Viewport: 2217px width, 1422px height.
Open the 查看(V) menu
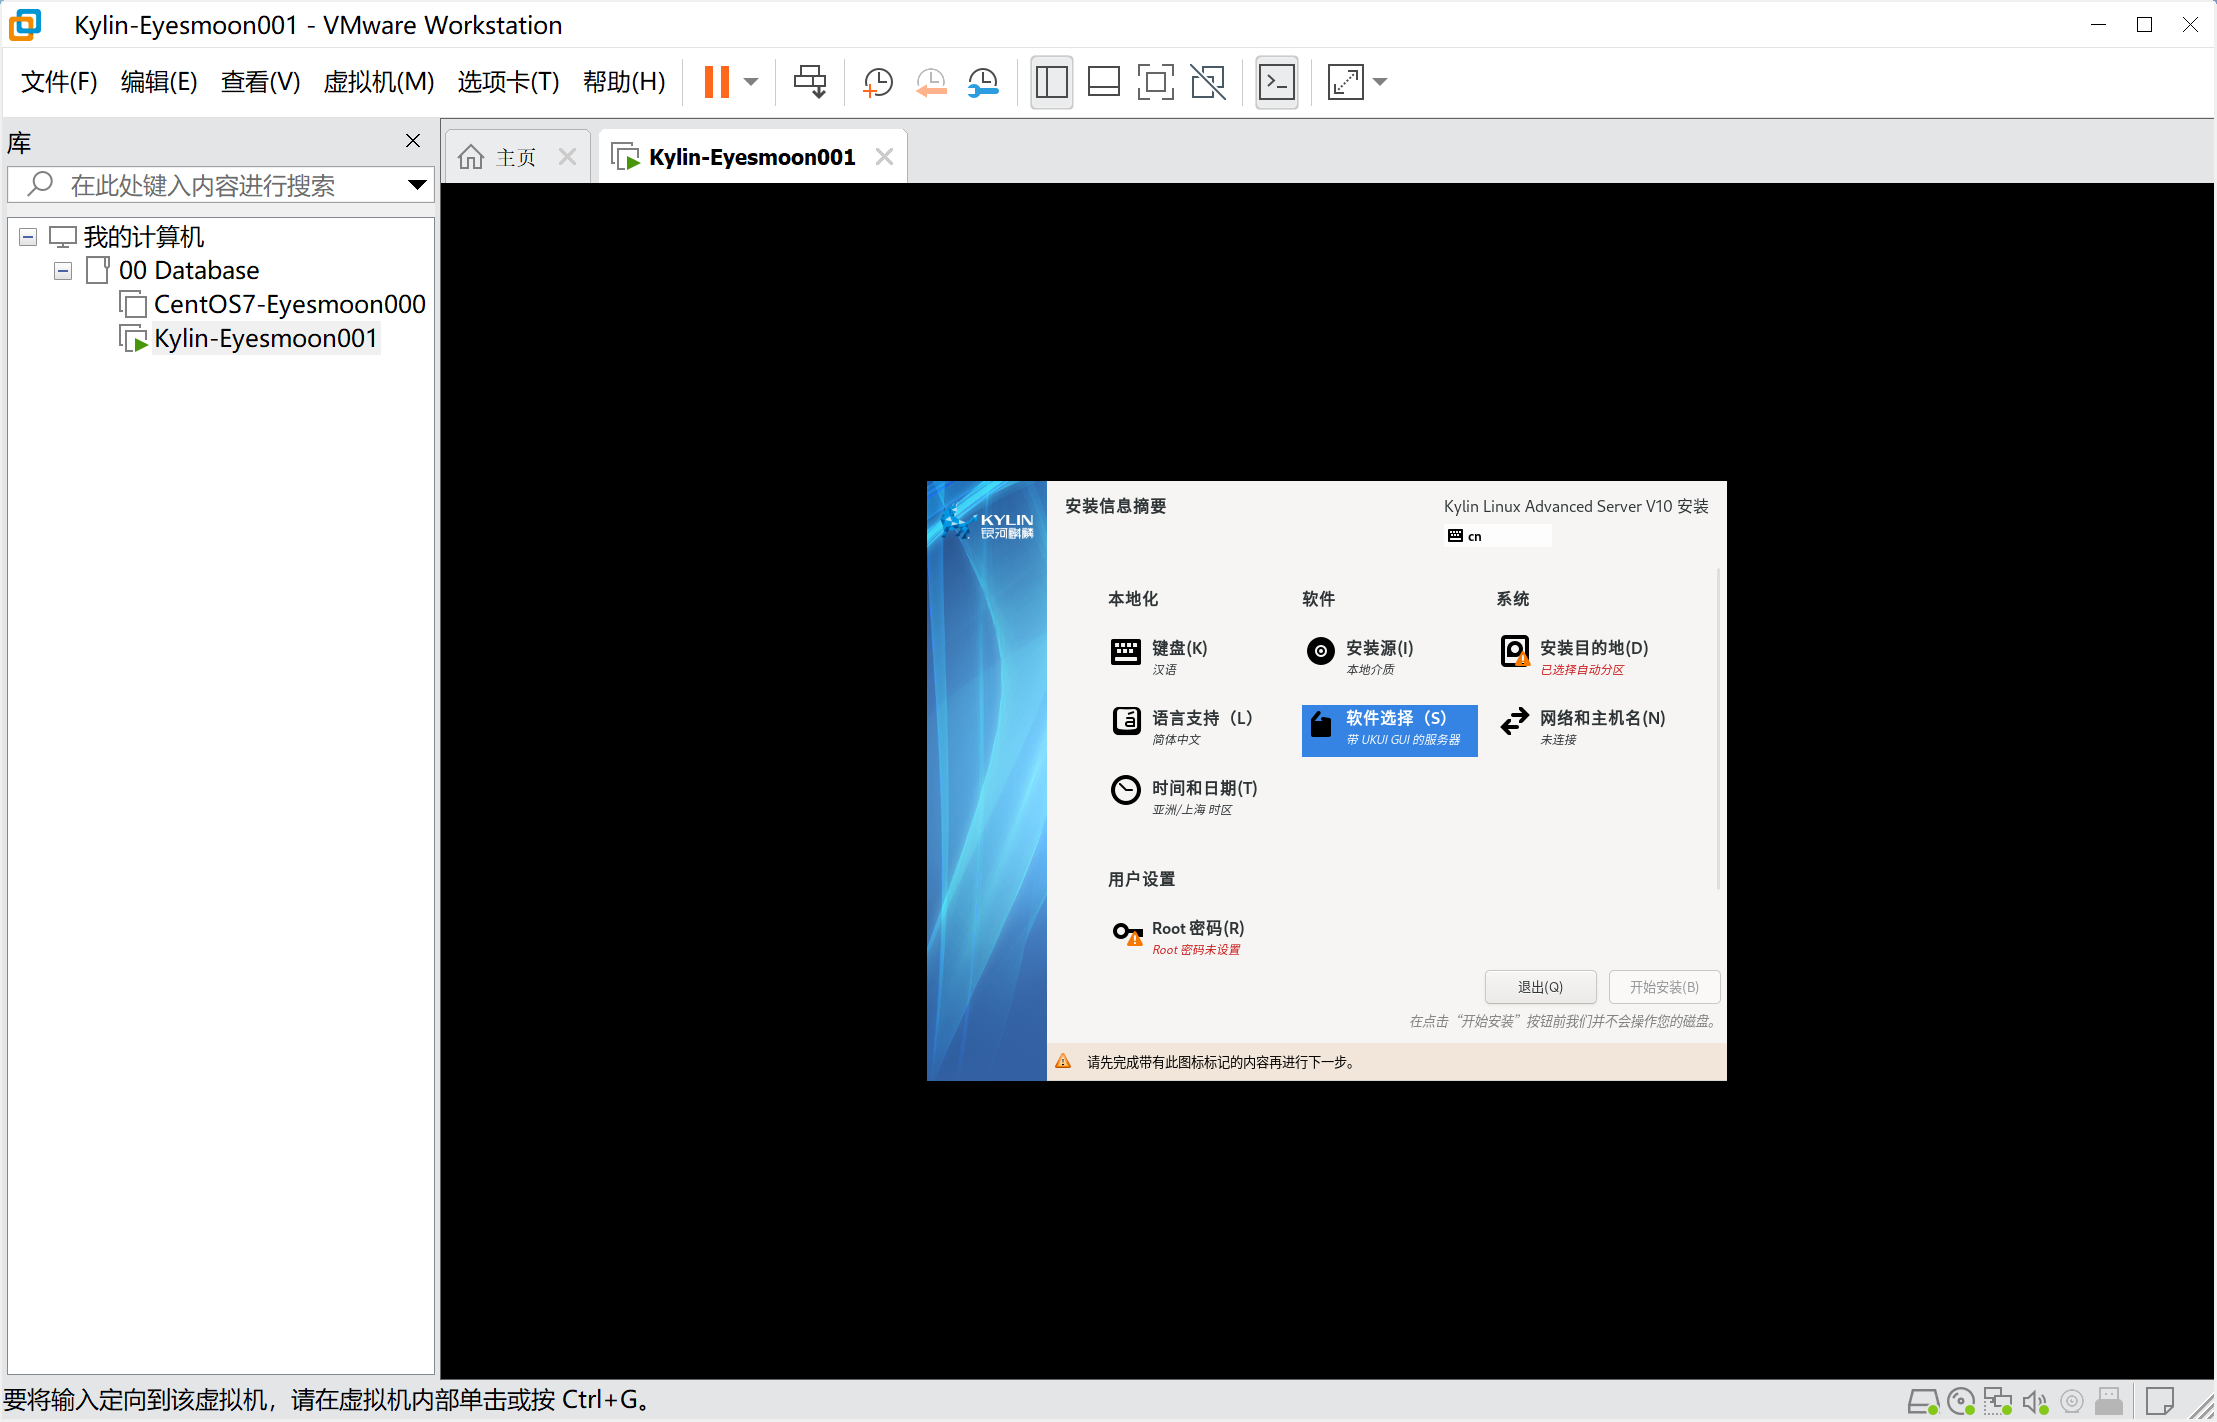[x=260, y=82]
